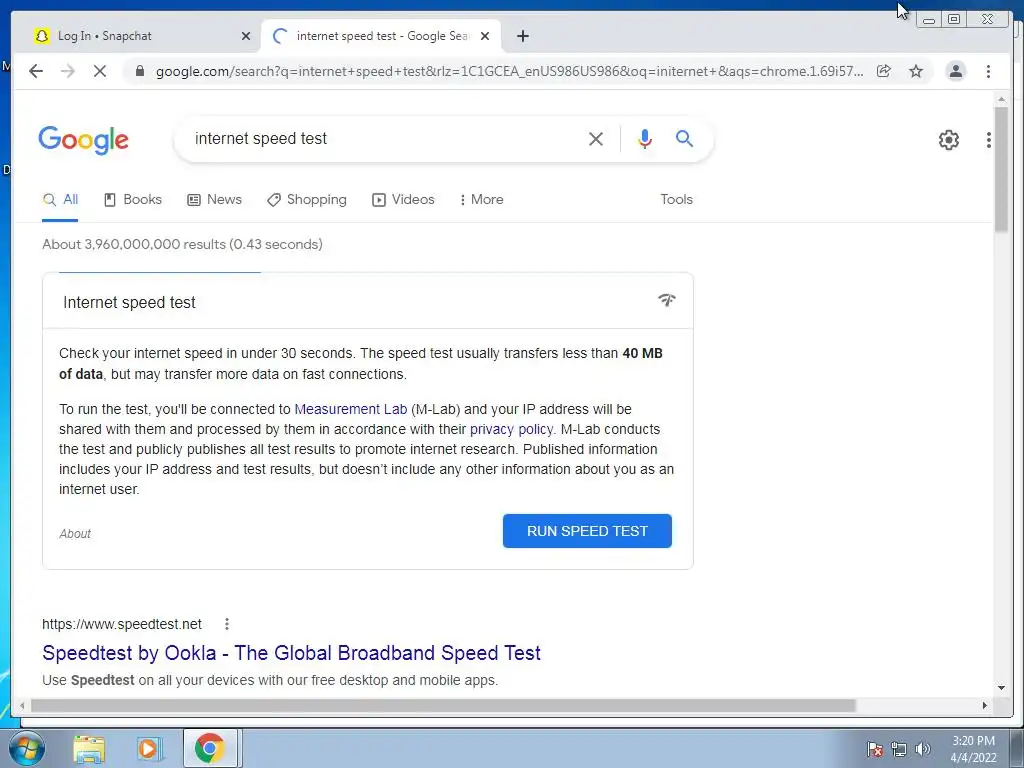Launch Windows Media Player from taskbar

[x=148, y=749]
